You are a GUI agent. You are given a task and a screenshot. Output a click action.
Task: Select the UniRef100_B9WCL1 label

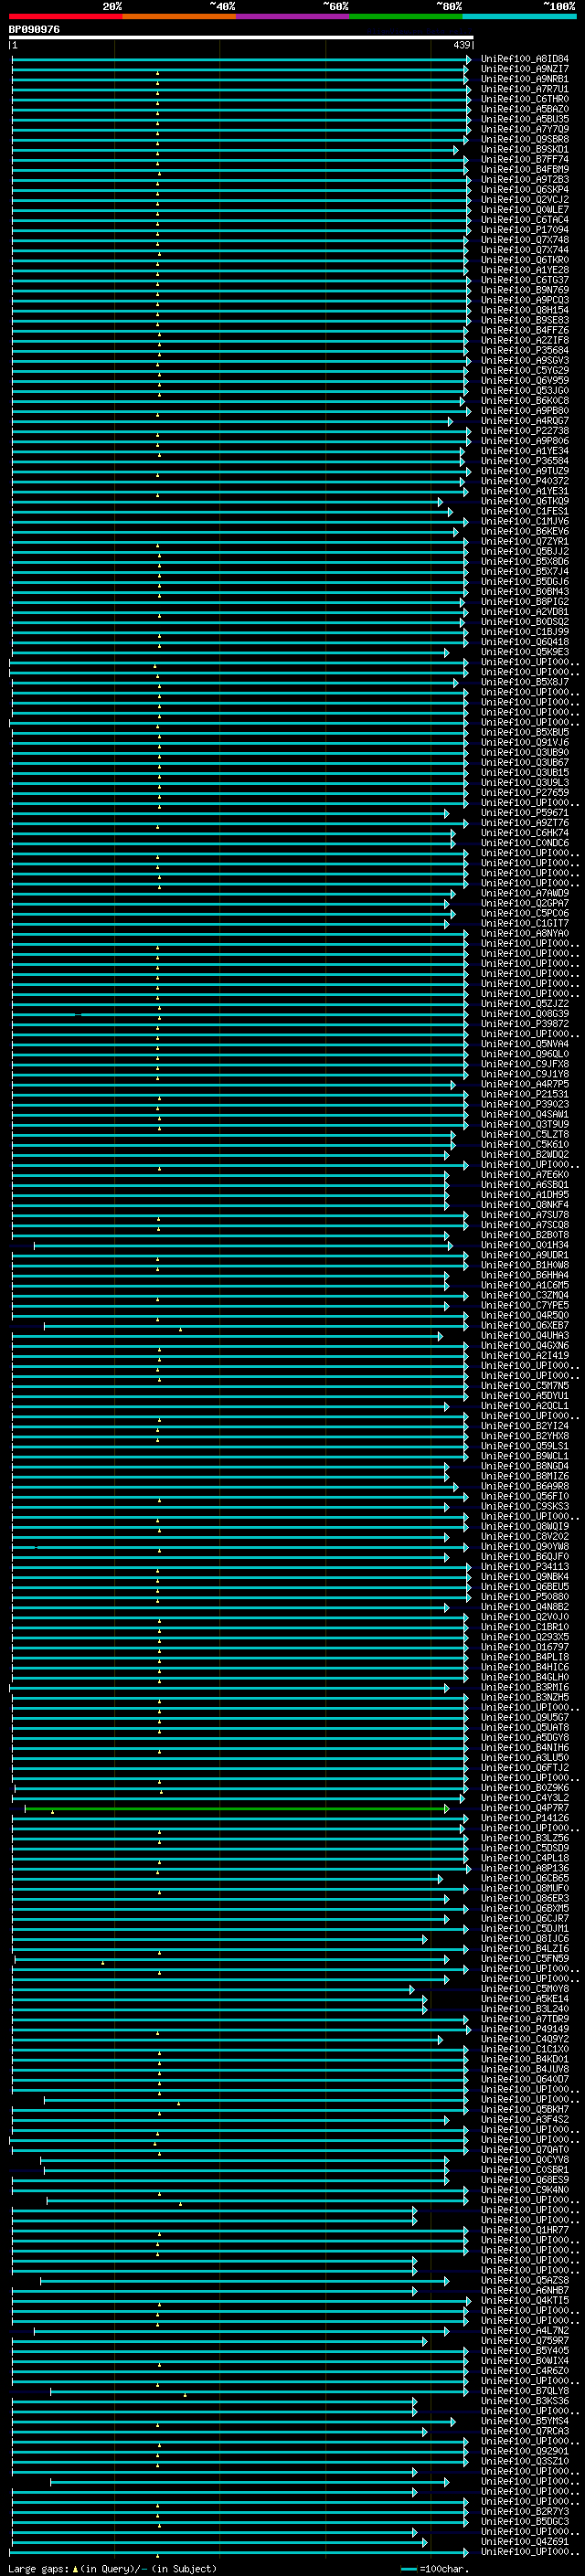(525, 1456)
